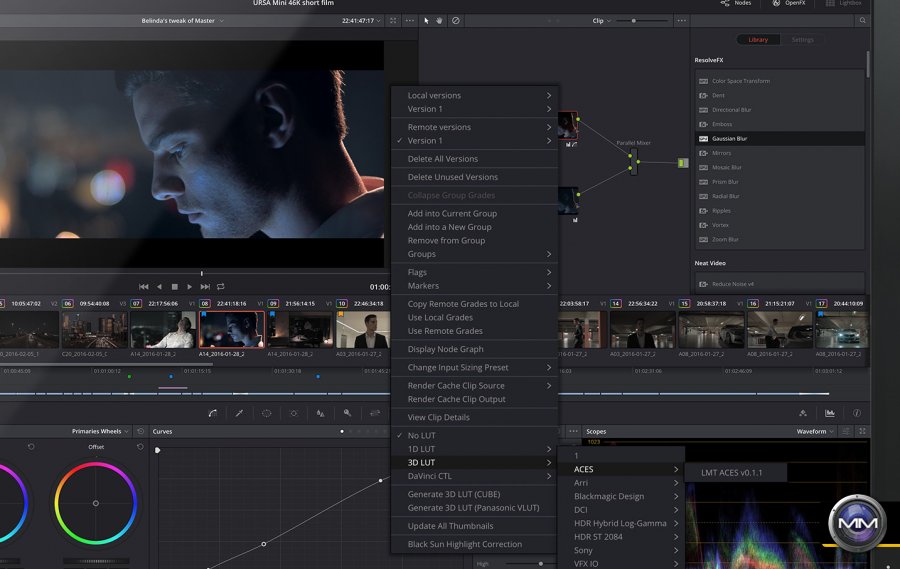Open the Information panel icon
The width and height of the screenshot is (900, 569).
pos(856,413)
